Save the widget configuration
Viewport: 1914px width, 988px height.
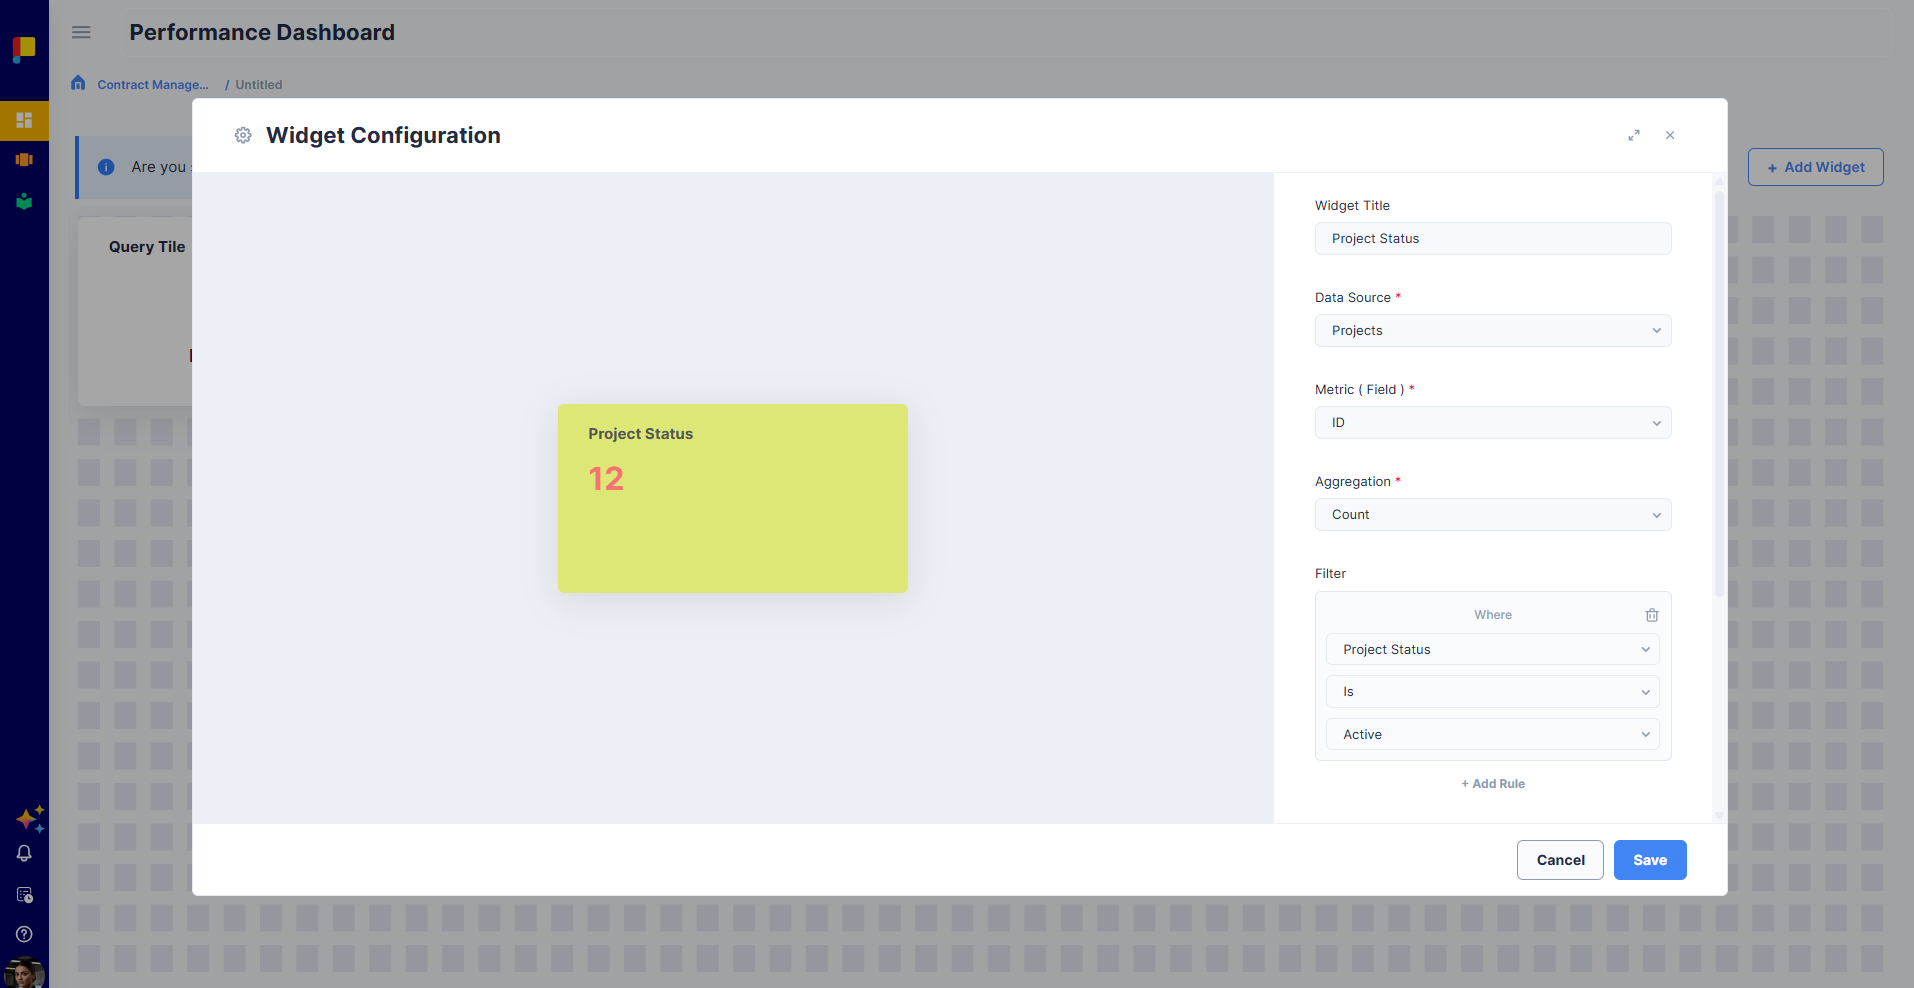(1650, 860)
